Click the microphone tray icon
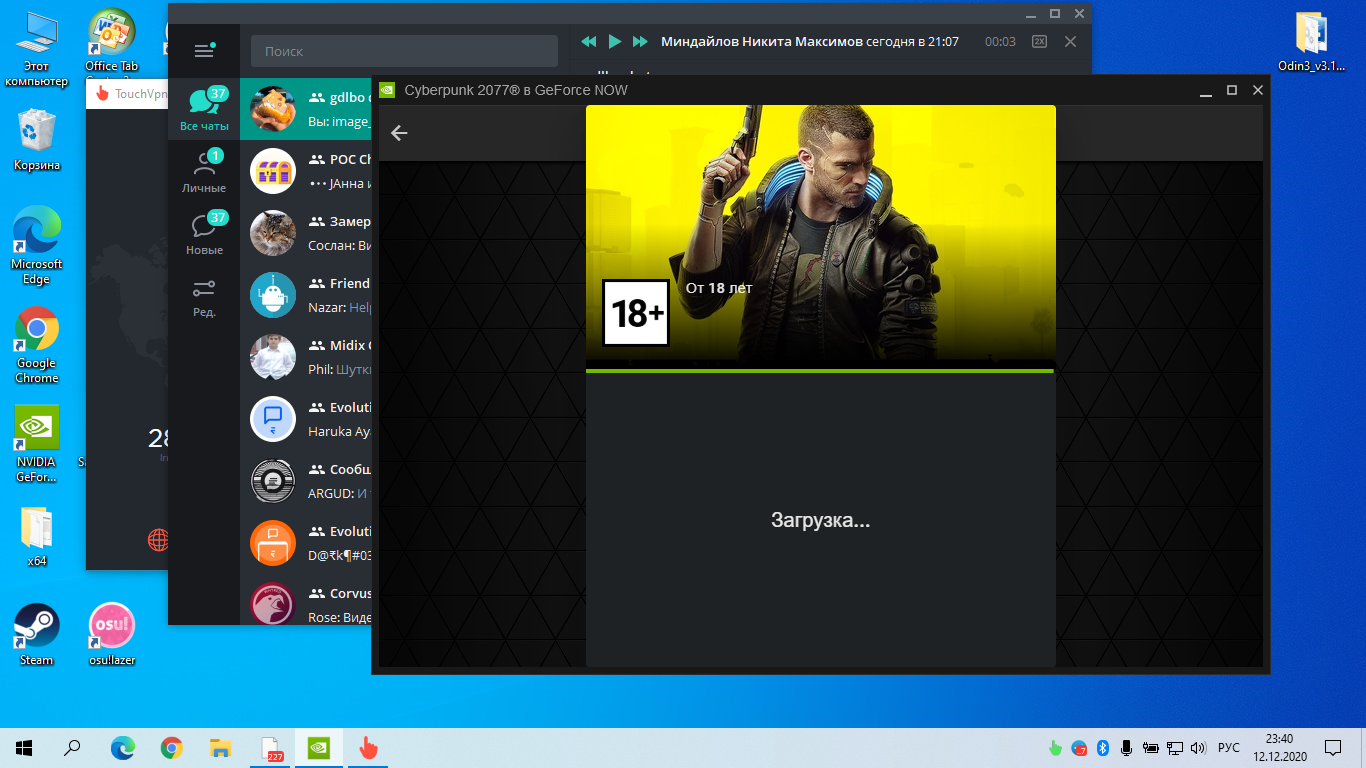The width and height of the screenshot is (1366, 768). pos(1127,748)
